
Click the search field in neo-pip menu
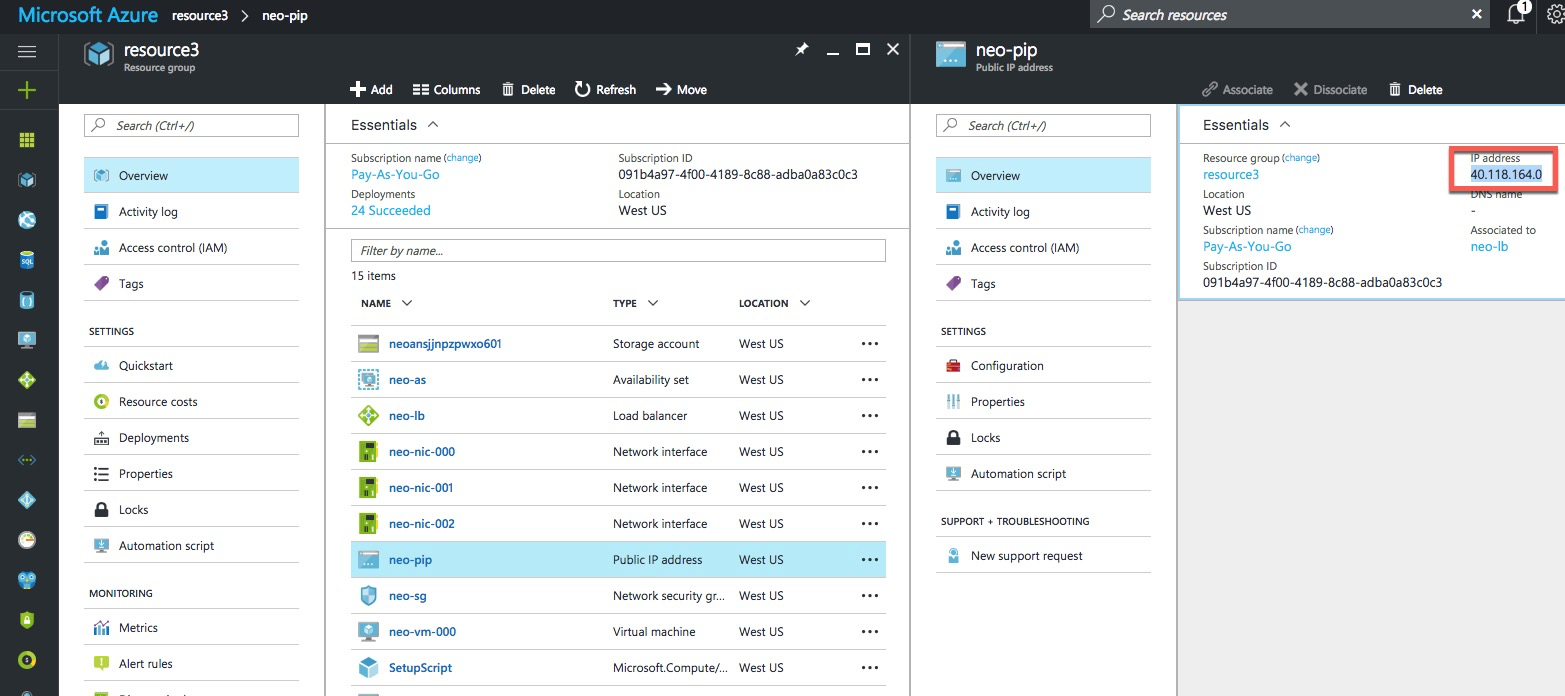tap(1043, 125)
